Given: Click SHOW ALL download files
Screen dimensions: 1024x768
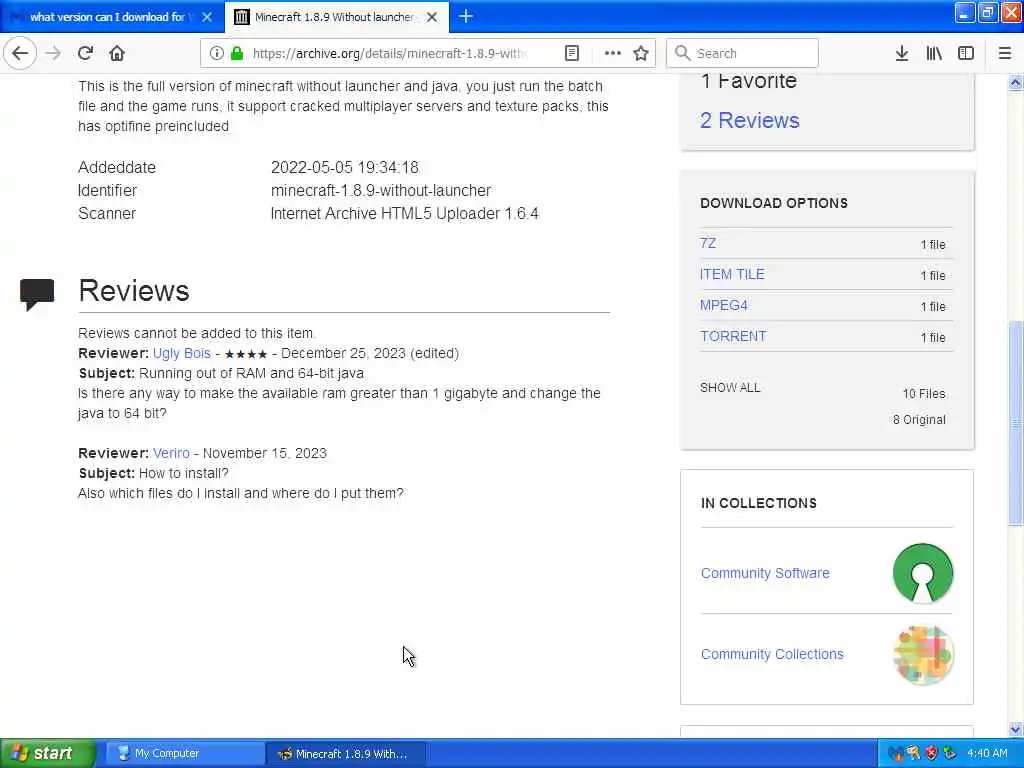Looking at the screenshot, I should (730, 387).
